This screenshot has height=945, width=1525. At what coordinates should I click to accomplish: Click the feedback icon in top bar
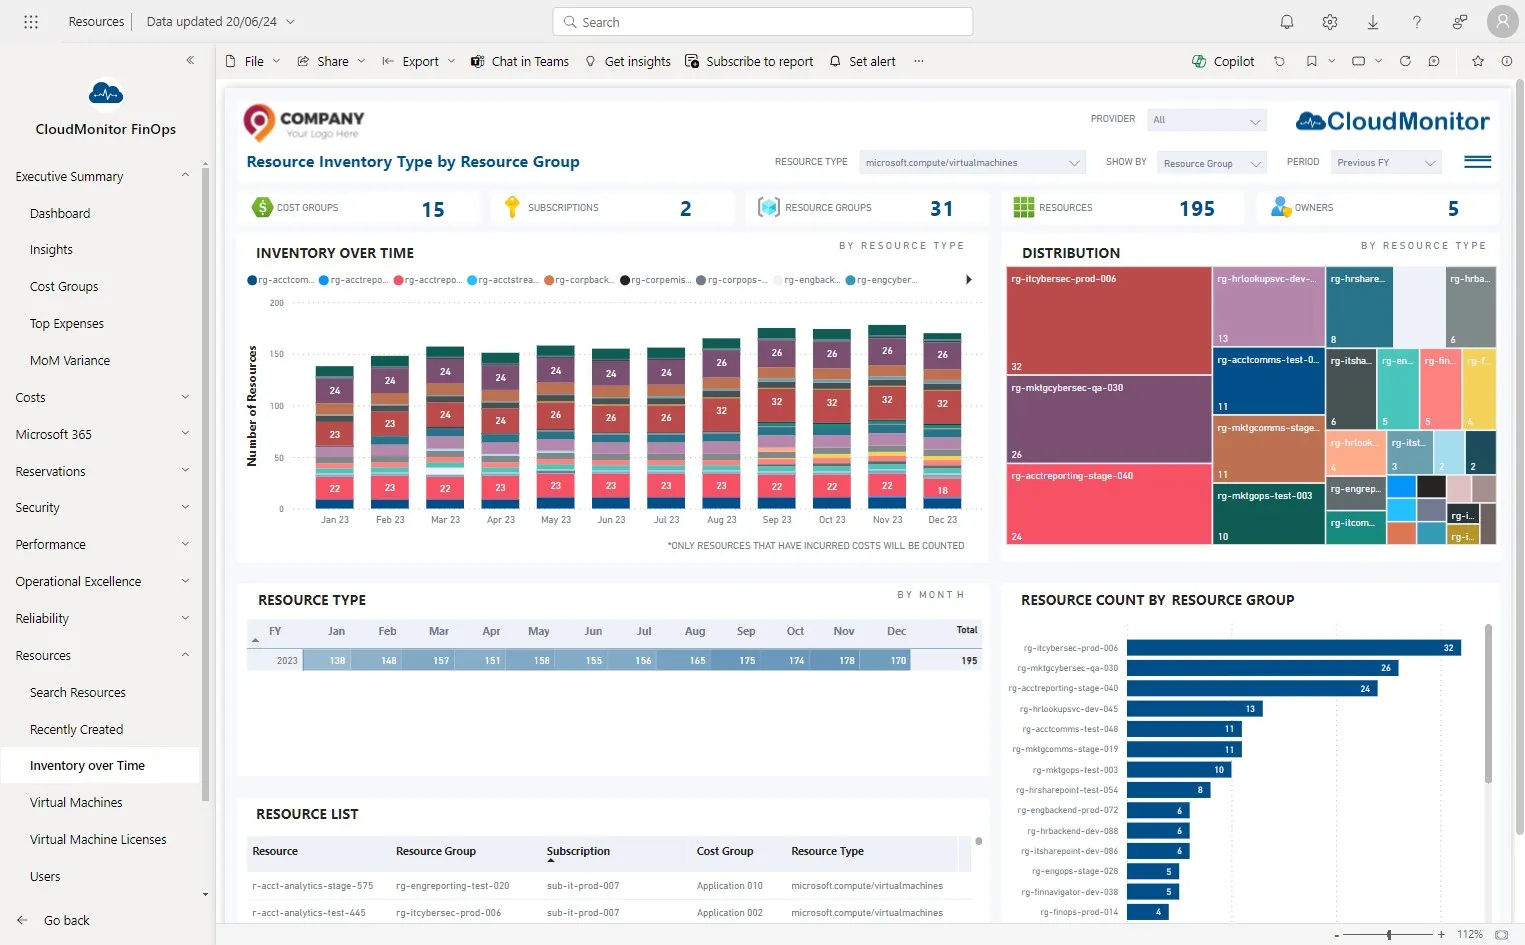point(1460,21)
